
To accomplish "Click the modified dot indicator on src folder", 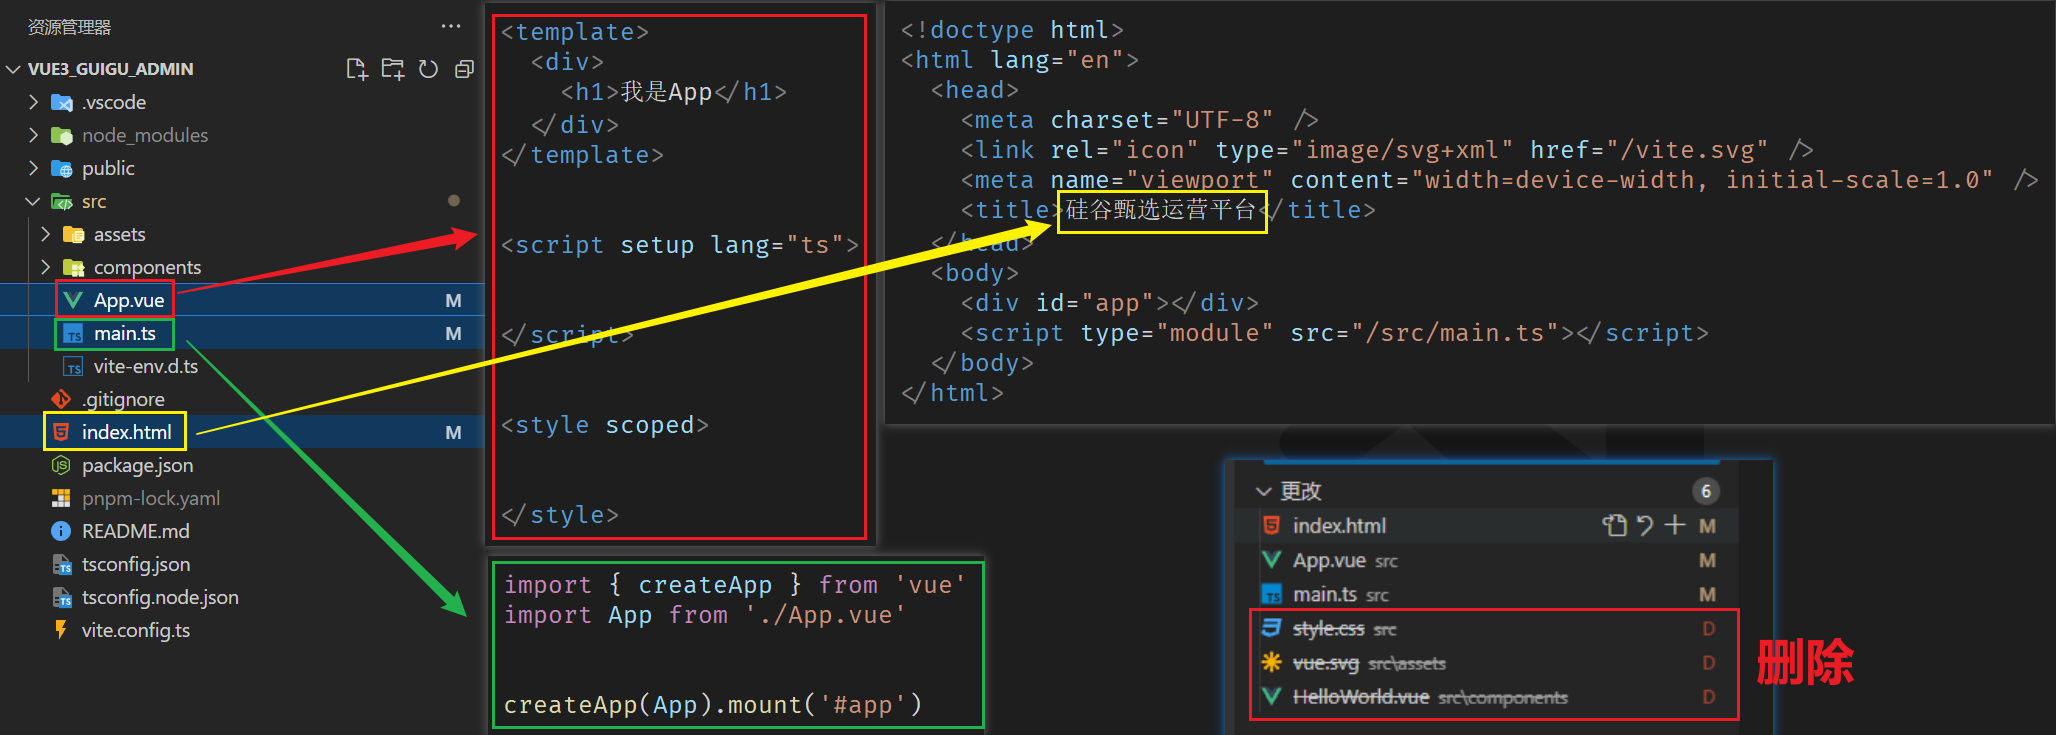I will point(454,201).
